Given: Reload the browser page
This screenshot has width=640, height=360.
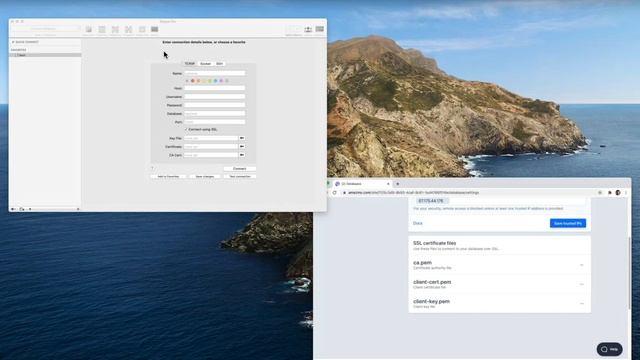Looking at the screenshot, I should coord(335,193).
